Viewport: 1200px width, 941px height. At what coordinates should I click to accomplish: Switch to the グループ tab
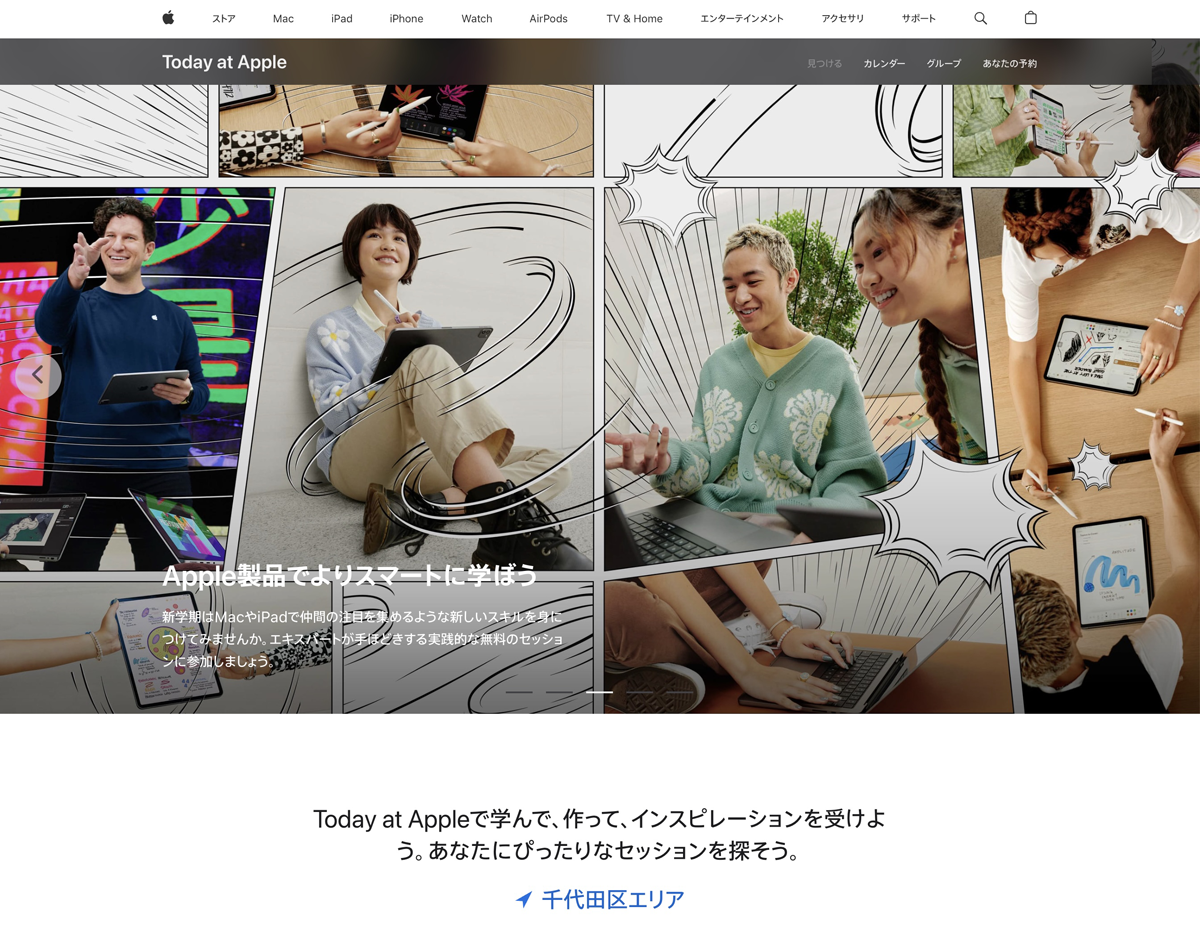pos(944,63)
